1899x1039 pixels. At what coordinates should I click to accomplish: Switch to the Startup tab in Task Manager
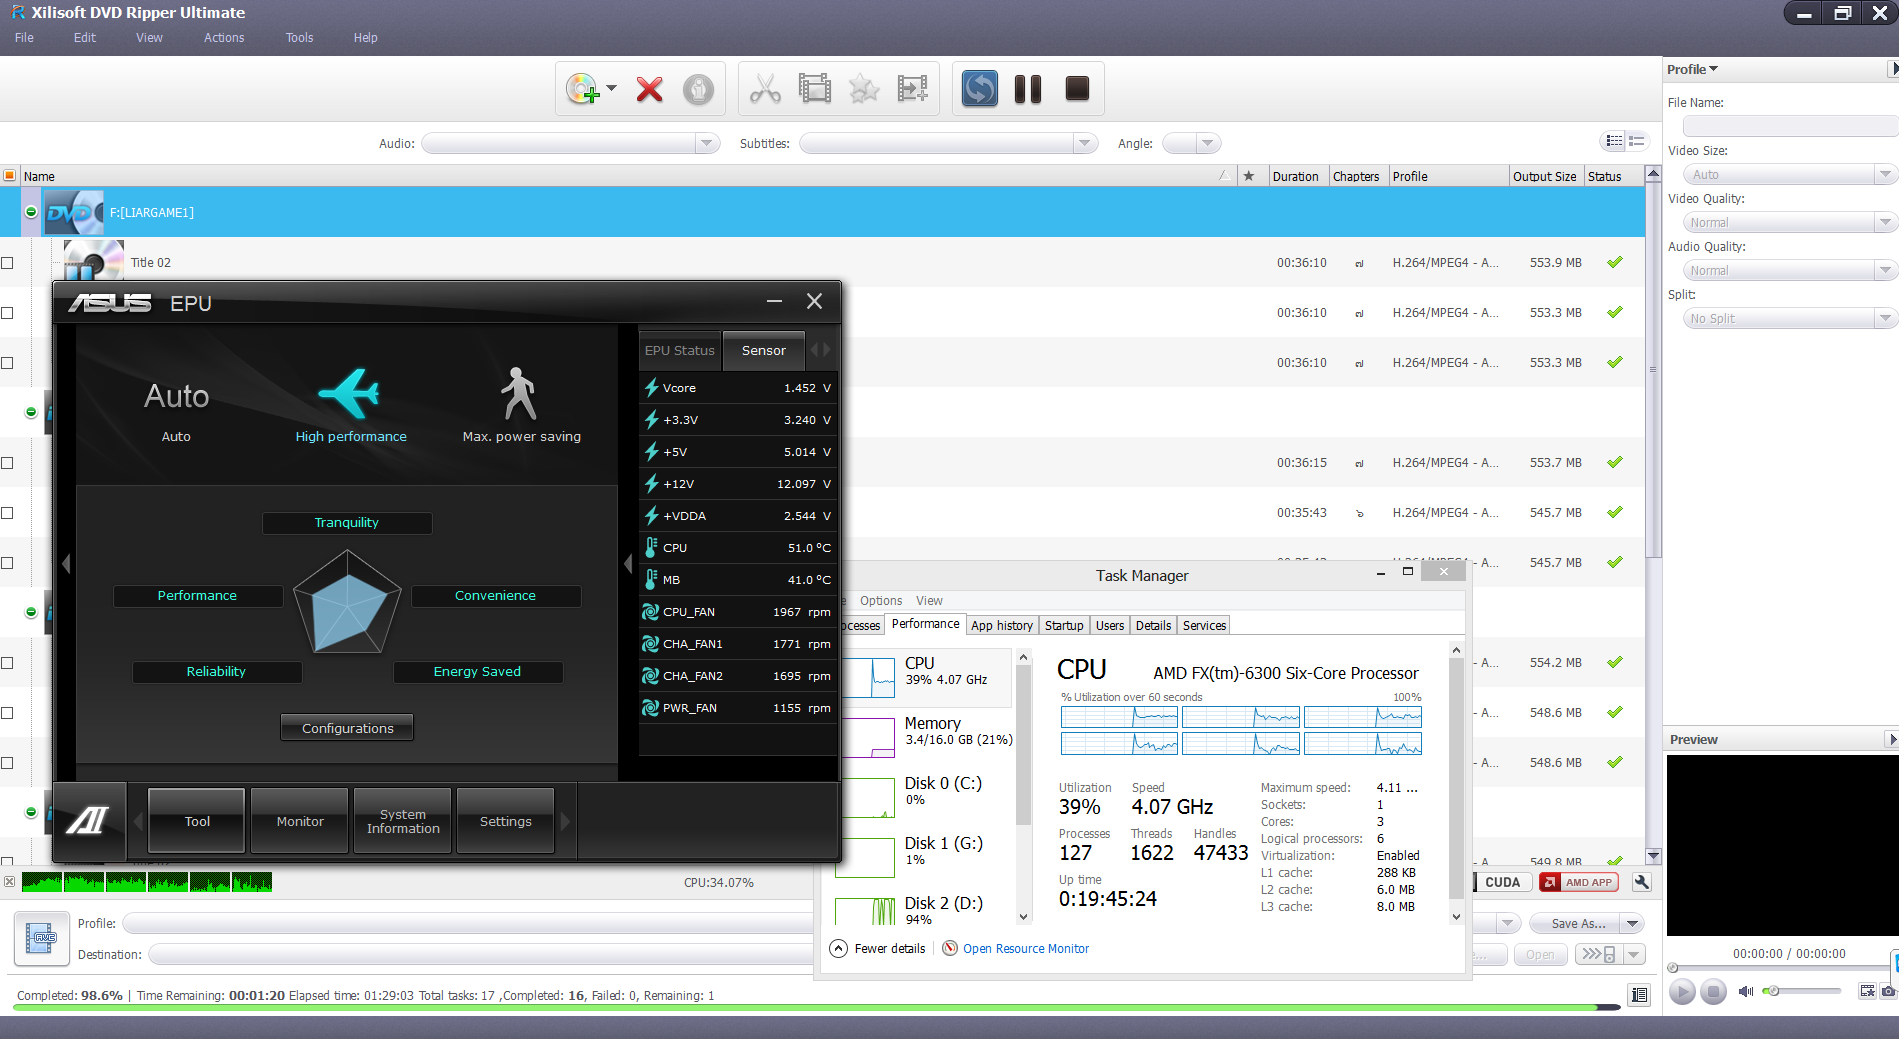[1064, 625]
